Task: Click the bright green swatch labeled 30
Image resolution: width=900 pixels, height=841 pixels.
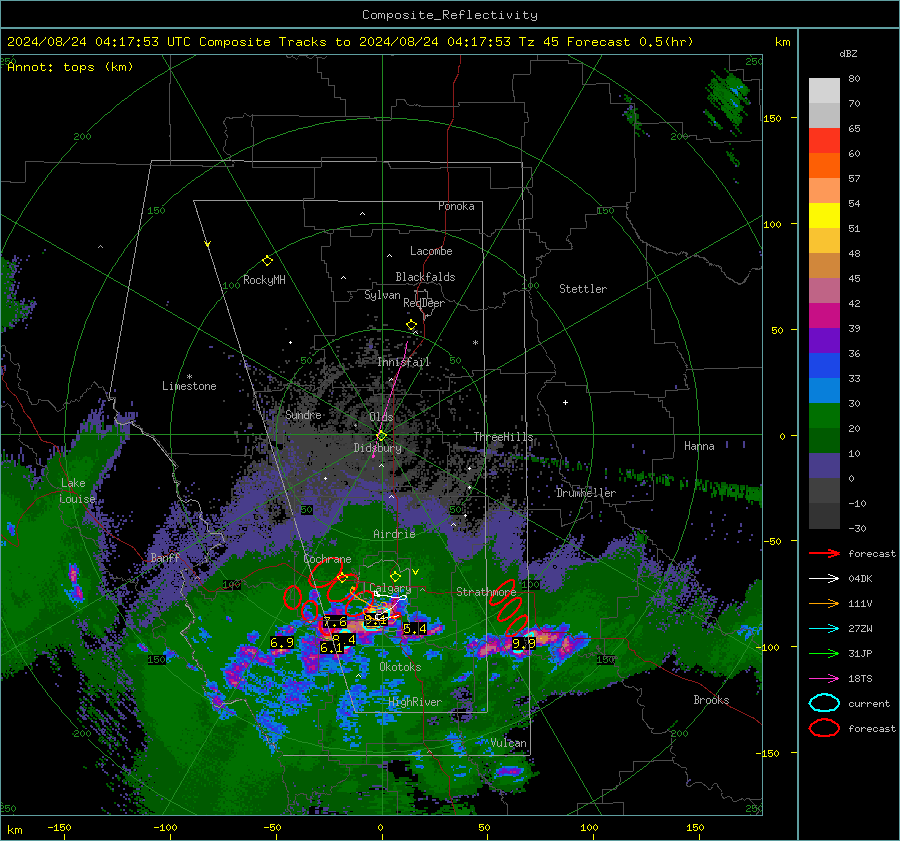Action: (x=824, y=415)
